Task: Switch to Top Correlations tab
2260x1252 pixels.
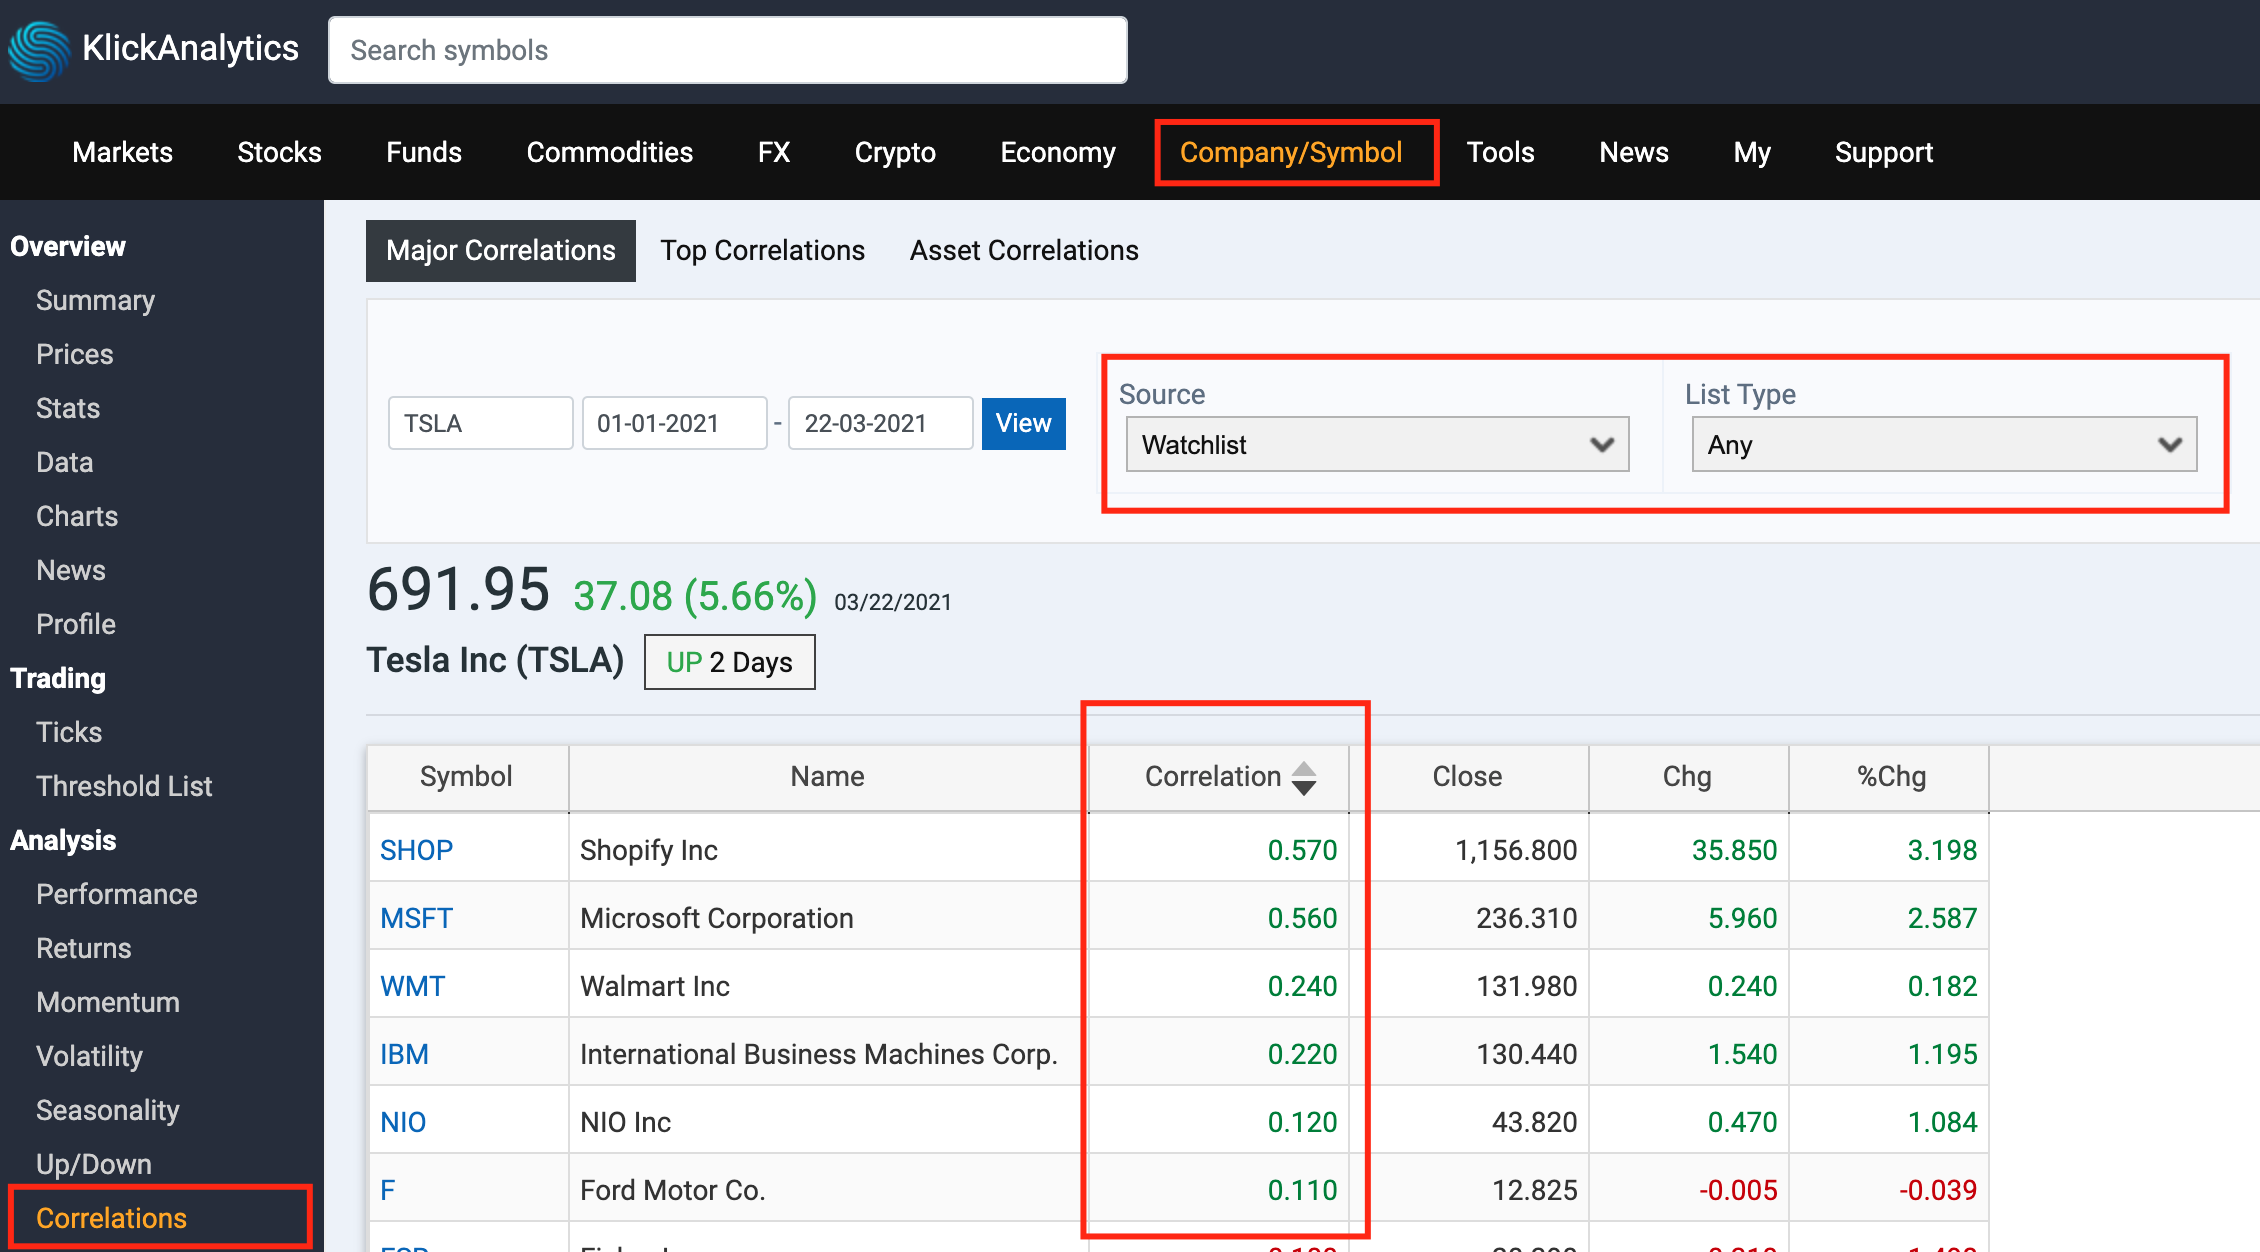Action: tap(763, 250)
